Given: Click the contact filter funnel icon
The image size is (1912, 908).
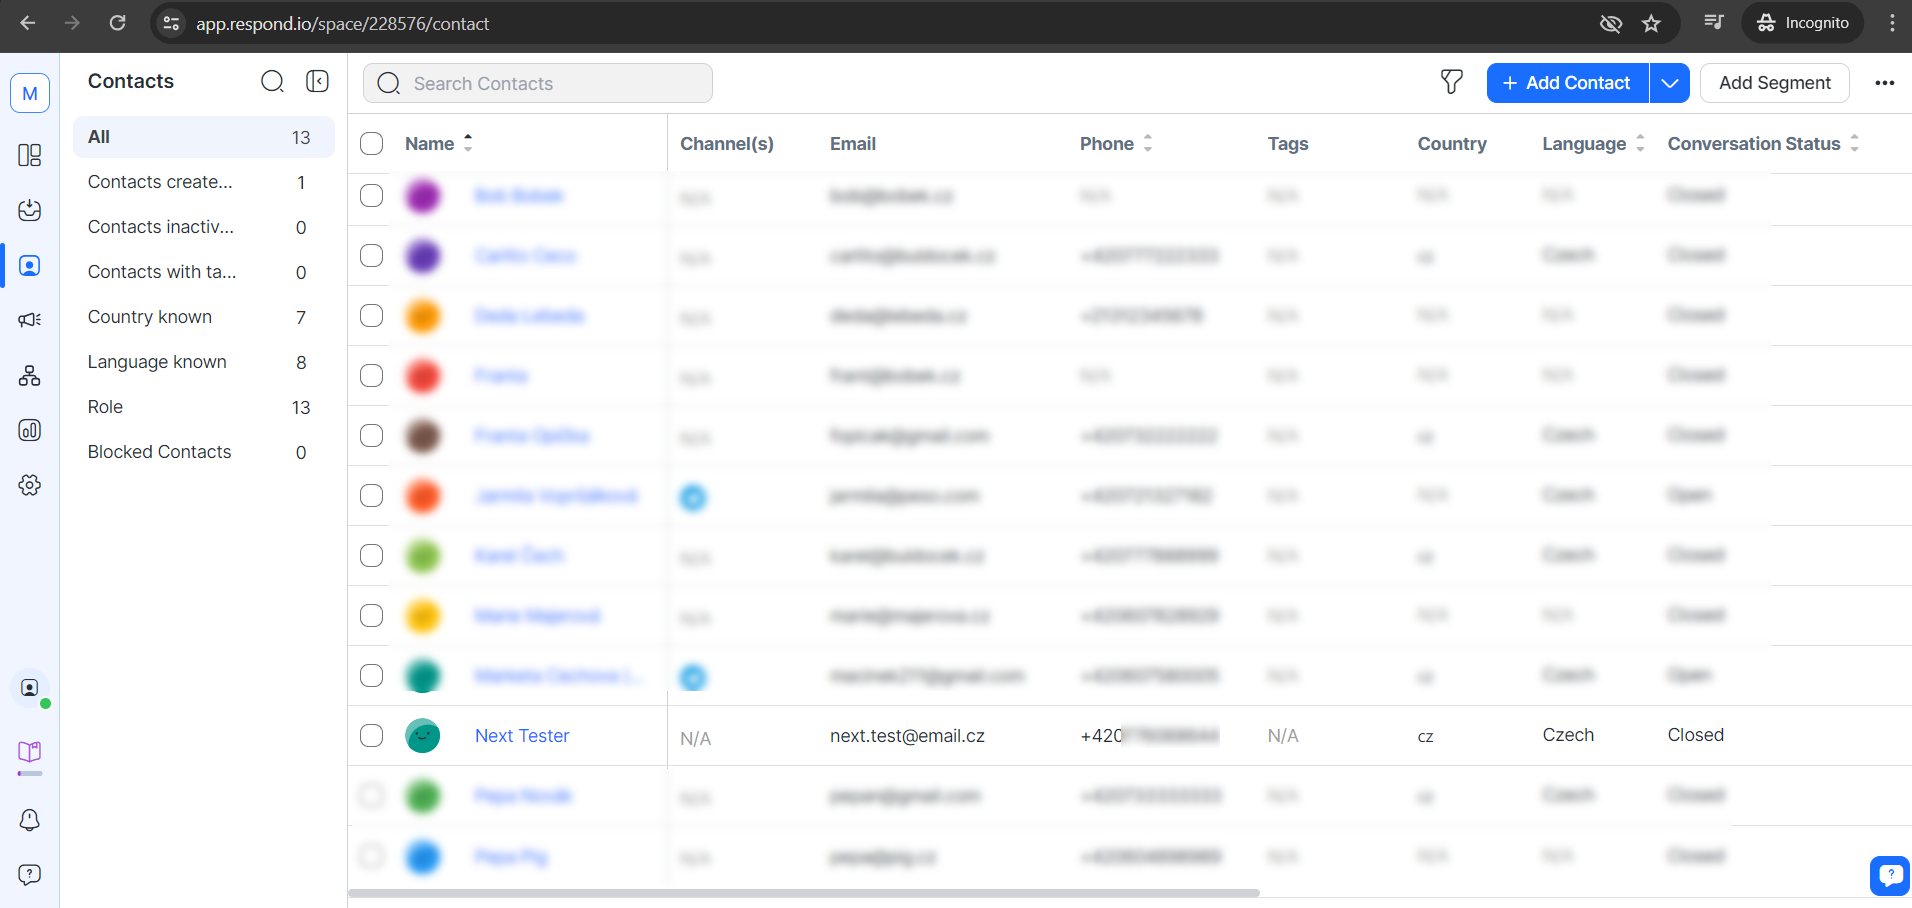Looking at the screenshot, I should 1451,83.
